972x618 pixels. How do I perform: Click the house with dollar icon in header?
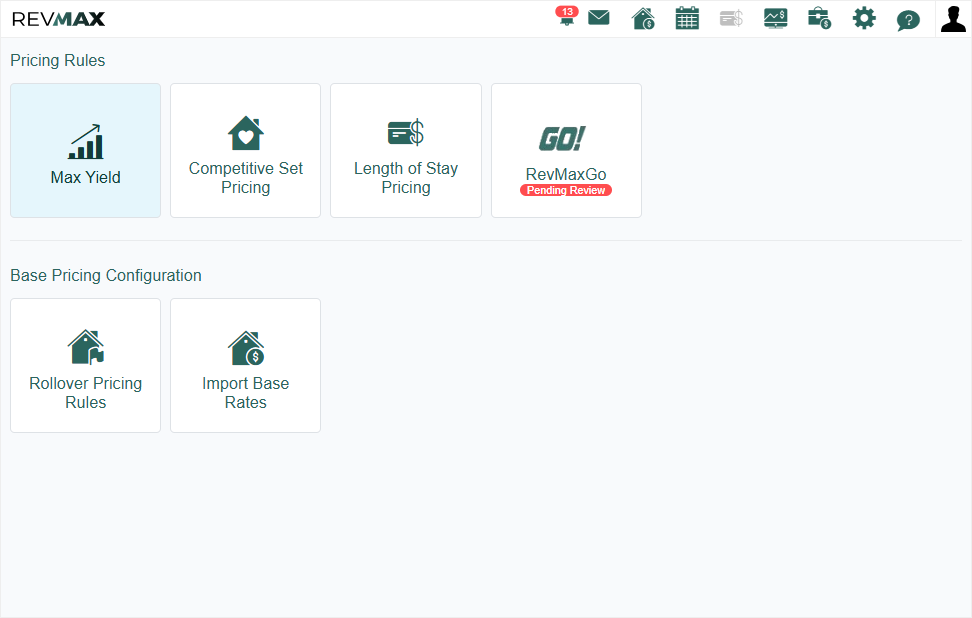point(643,19)
